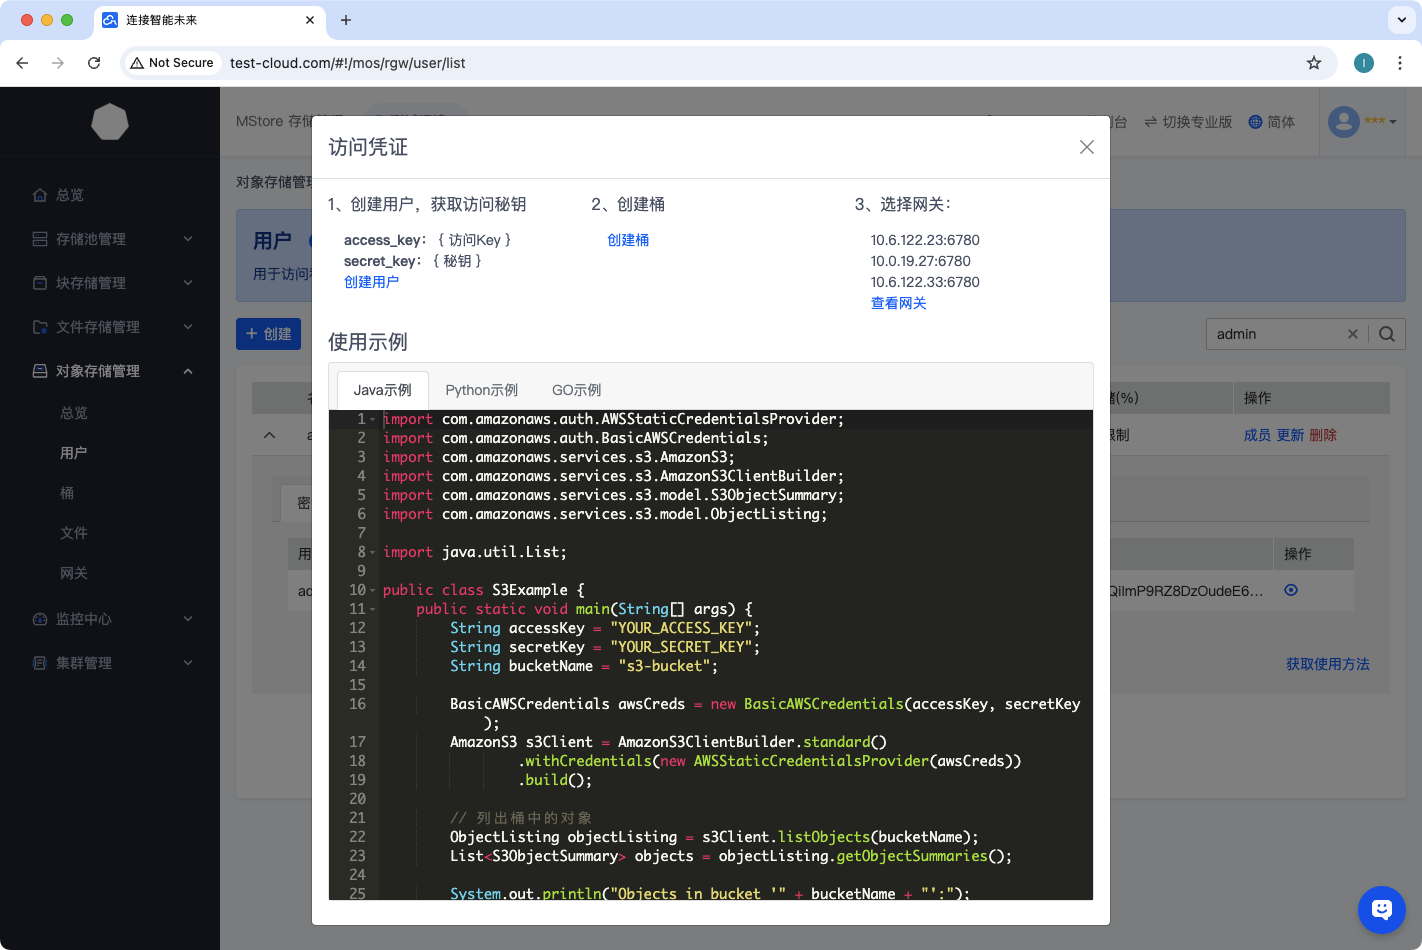Switch to the GO示例 tab
Image resolution: width=1422 pixels, height=950 pixels.
[576, 390]
